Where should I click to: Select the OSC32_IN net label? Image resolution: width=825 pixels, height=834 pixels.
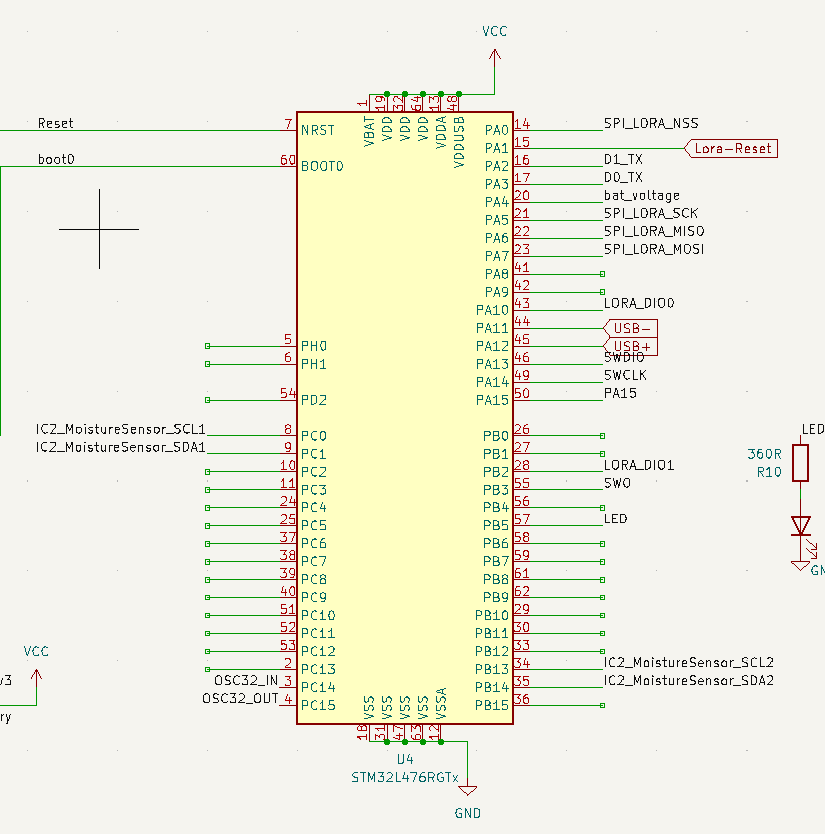tap(246, 681)
